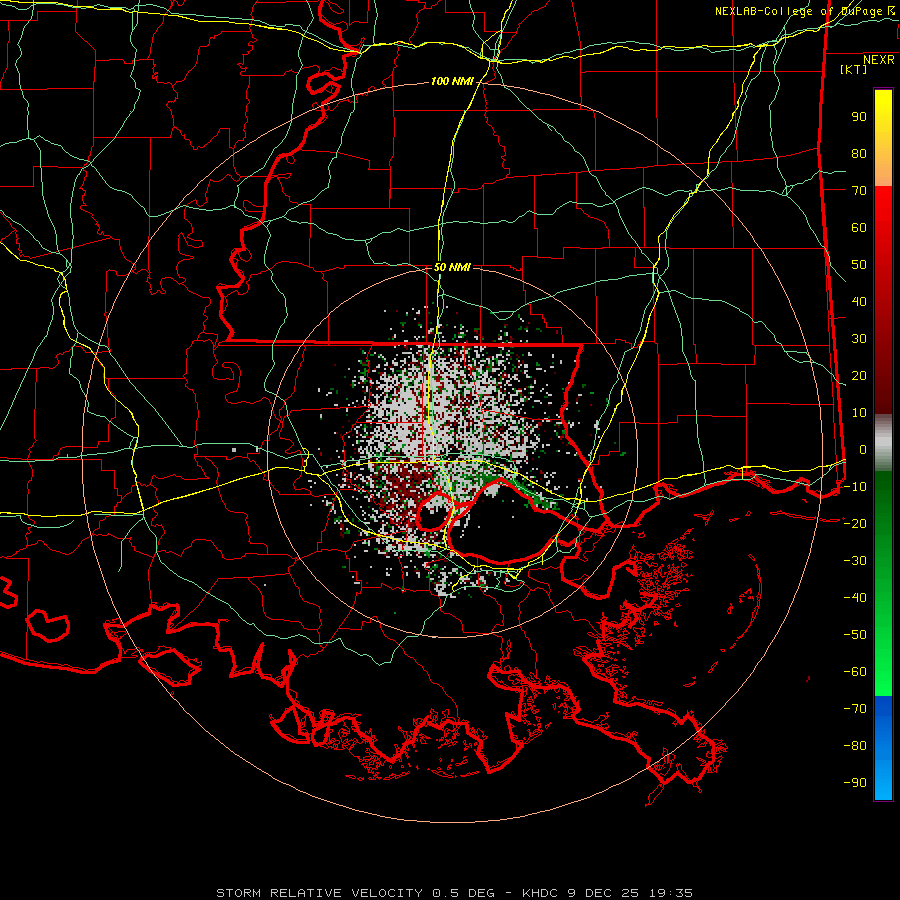
Task: Click the 30 value on the velocity scale
Action: tap(859, 339)
